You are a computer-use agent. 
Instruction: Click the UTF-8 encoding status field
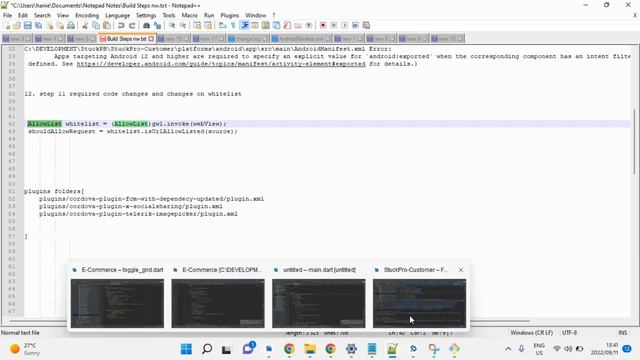coord(569,333)
